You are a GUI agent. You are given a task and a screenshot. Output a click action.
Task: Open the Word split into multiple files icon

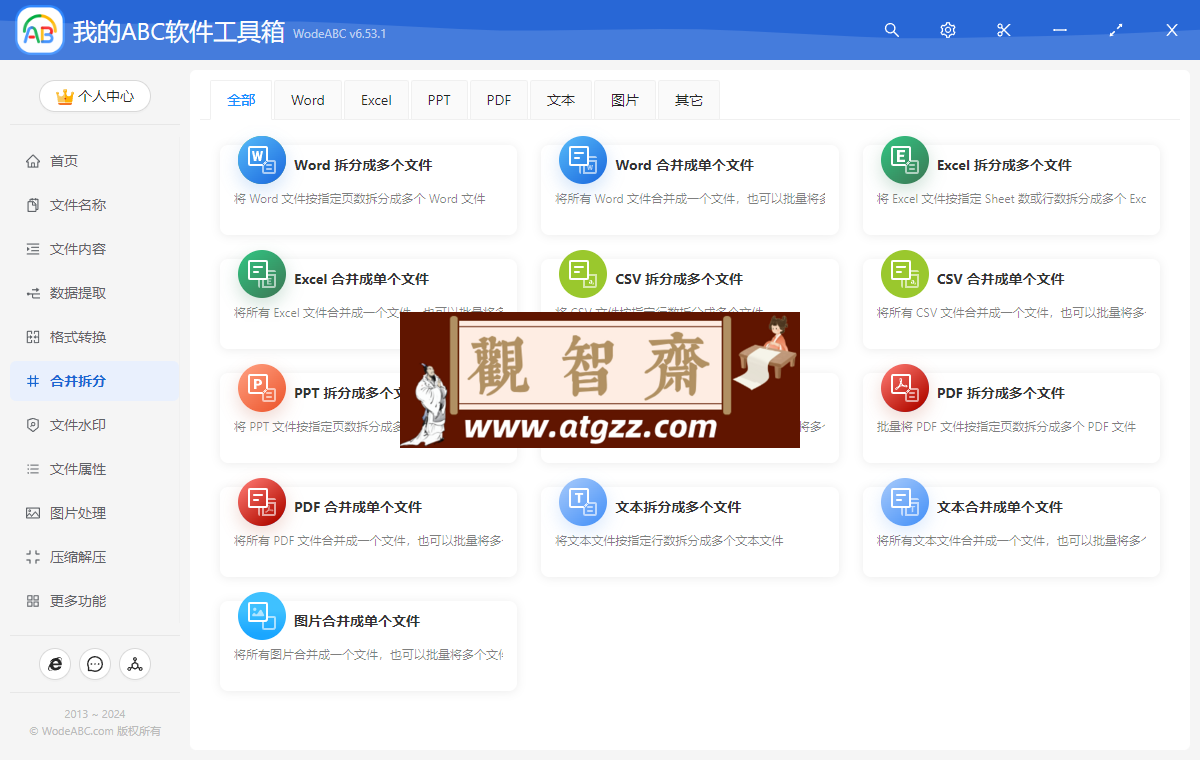pyautogui.click(x=262, y=160)
